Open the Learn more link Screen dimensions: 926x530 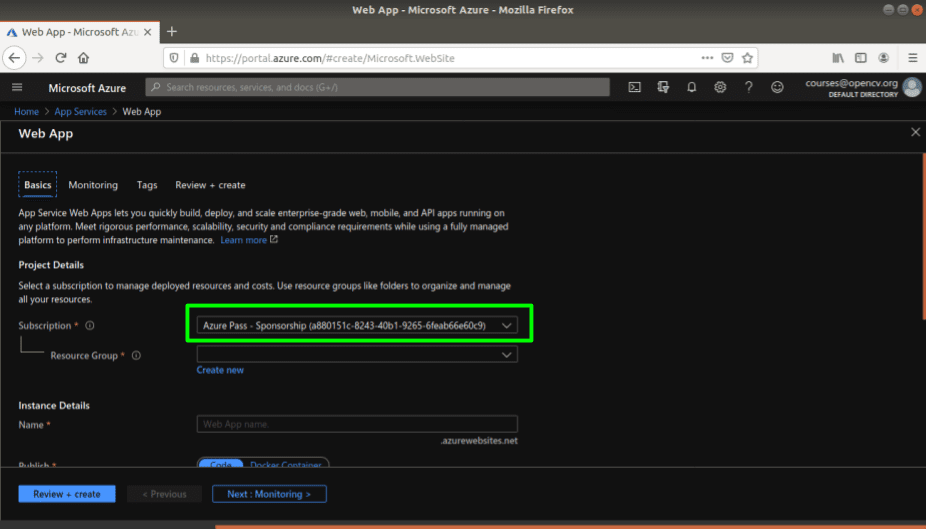coord(243,240)
